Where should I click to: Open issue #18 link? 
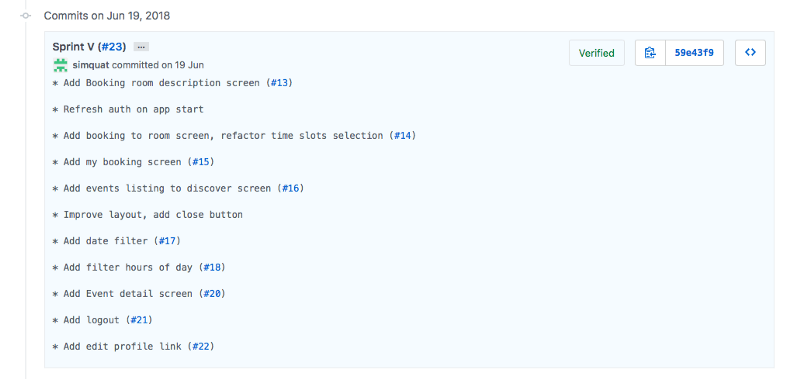[212, 267]
